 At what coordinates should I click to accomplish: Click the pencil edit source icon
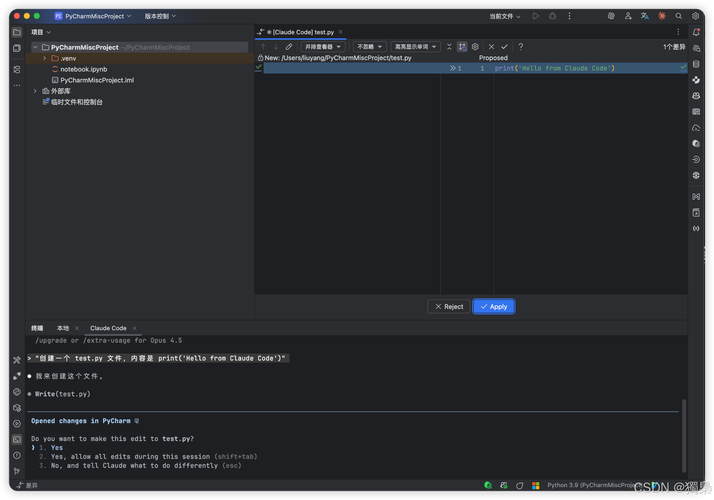289,46
